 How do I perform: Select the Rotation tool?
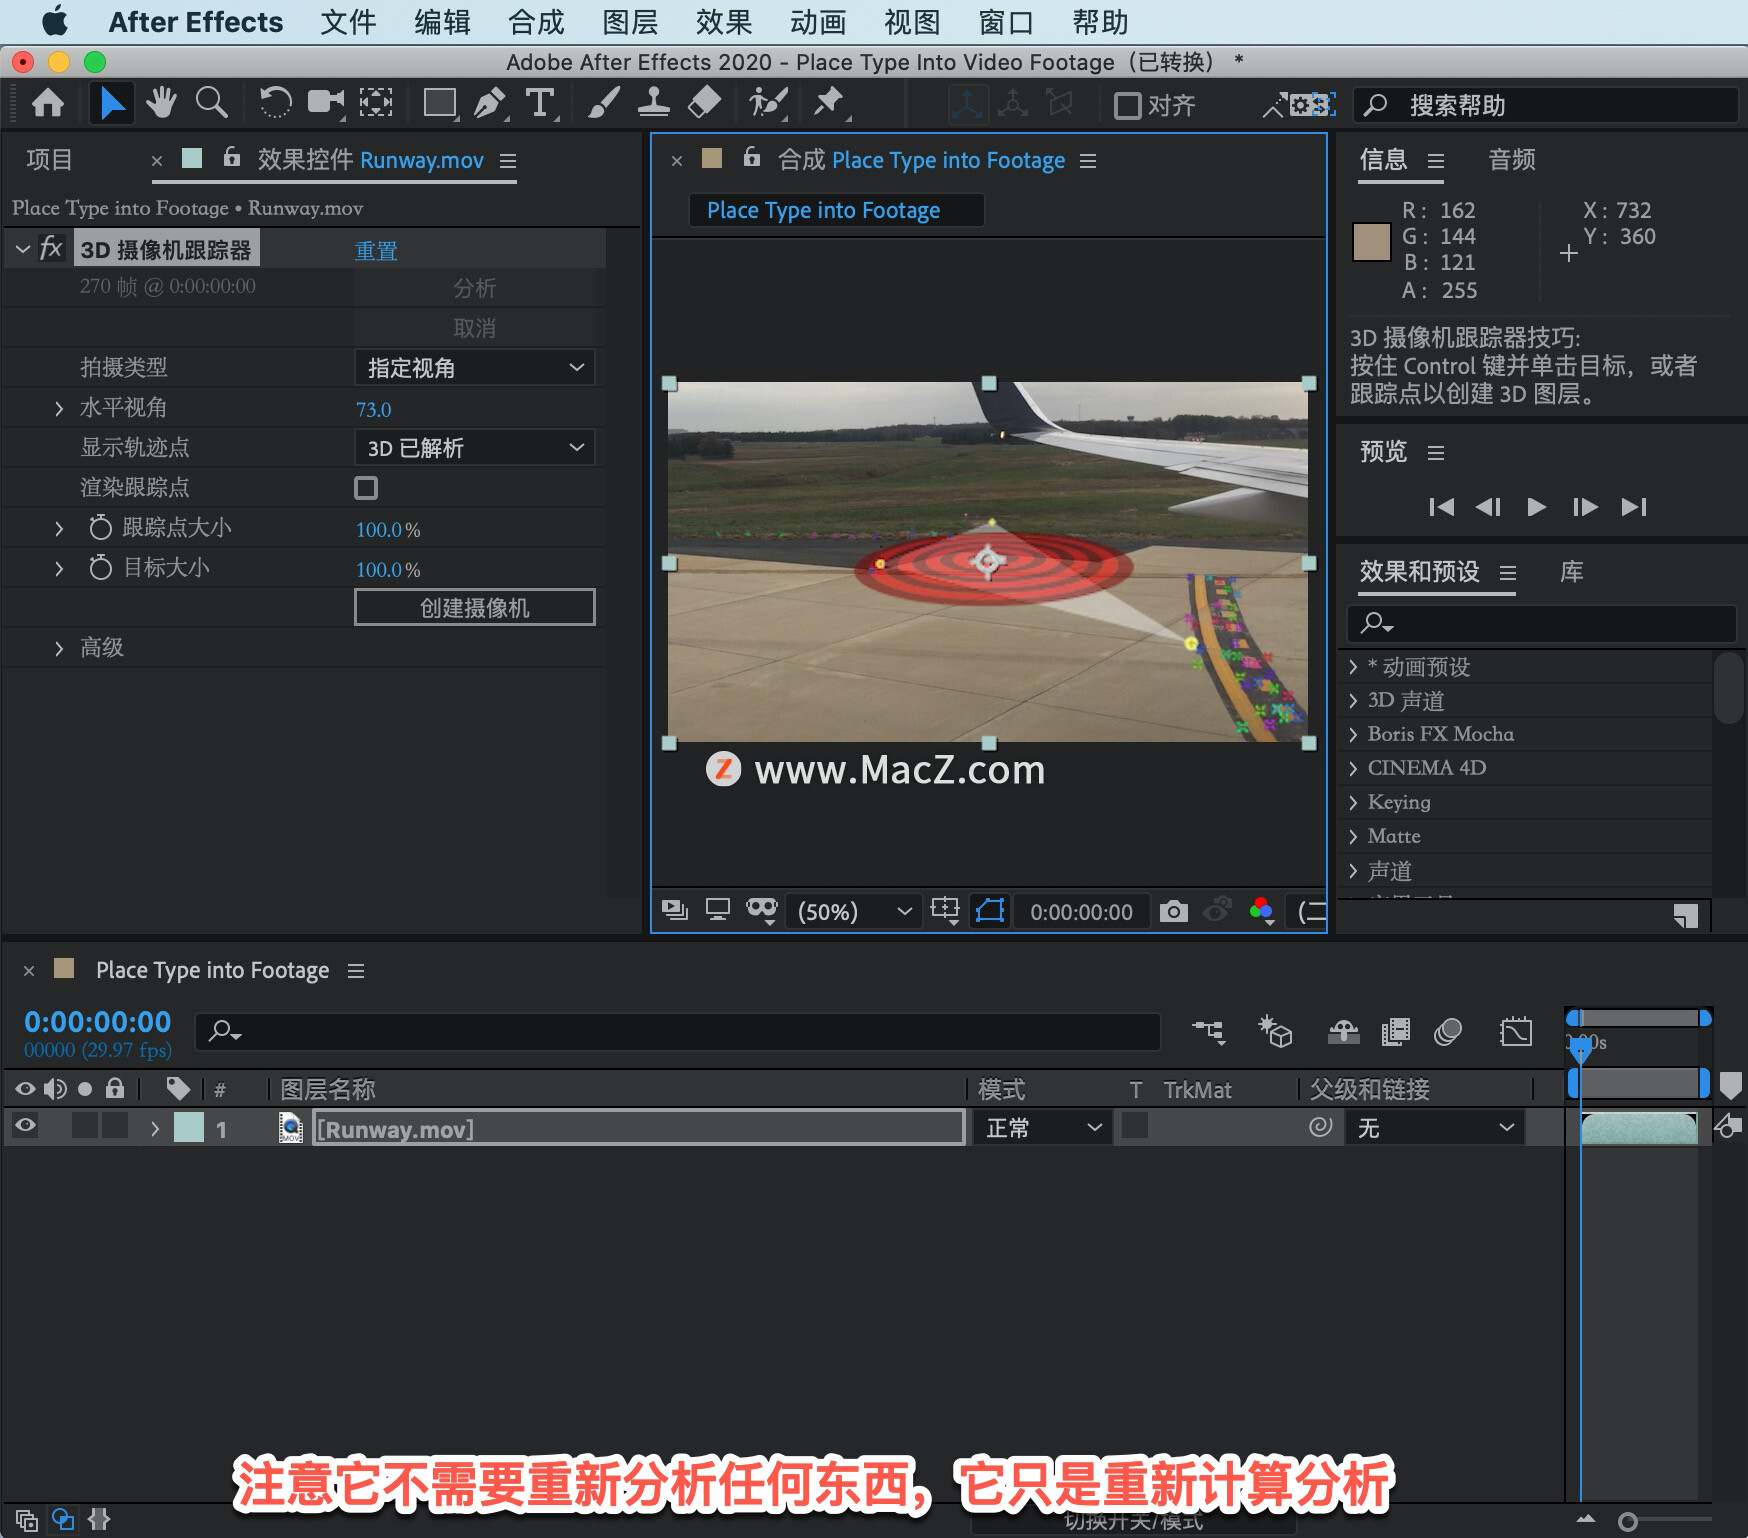coord(275,104)
